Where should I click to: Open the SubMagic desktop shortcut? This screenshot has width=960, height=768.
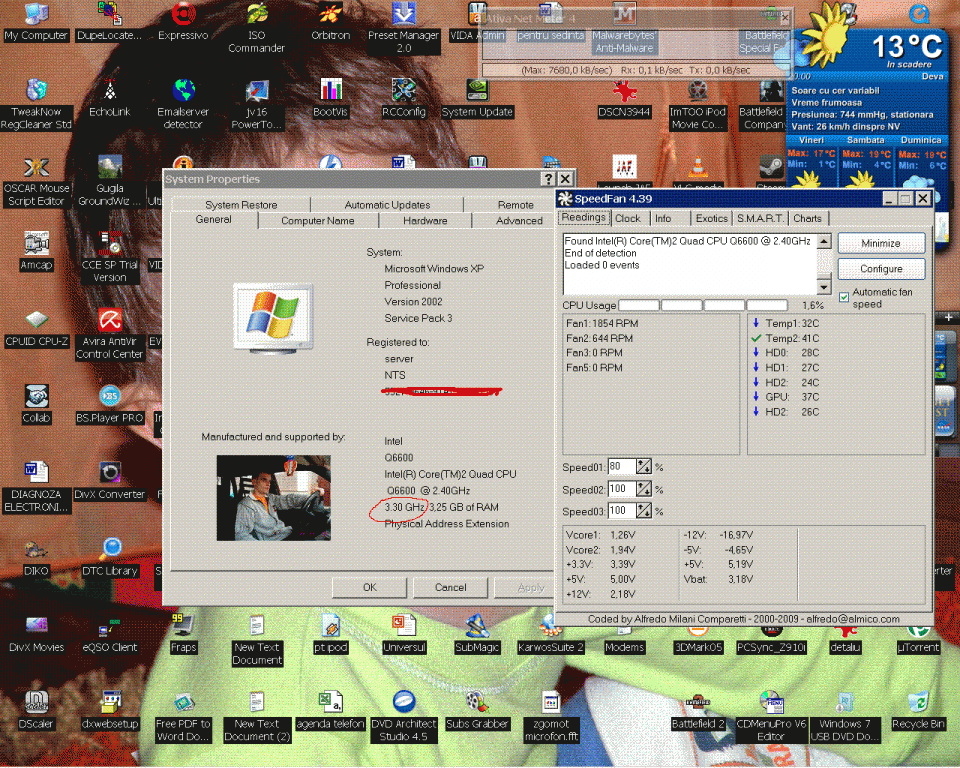[x=477, y=634]
